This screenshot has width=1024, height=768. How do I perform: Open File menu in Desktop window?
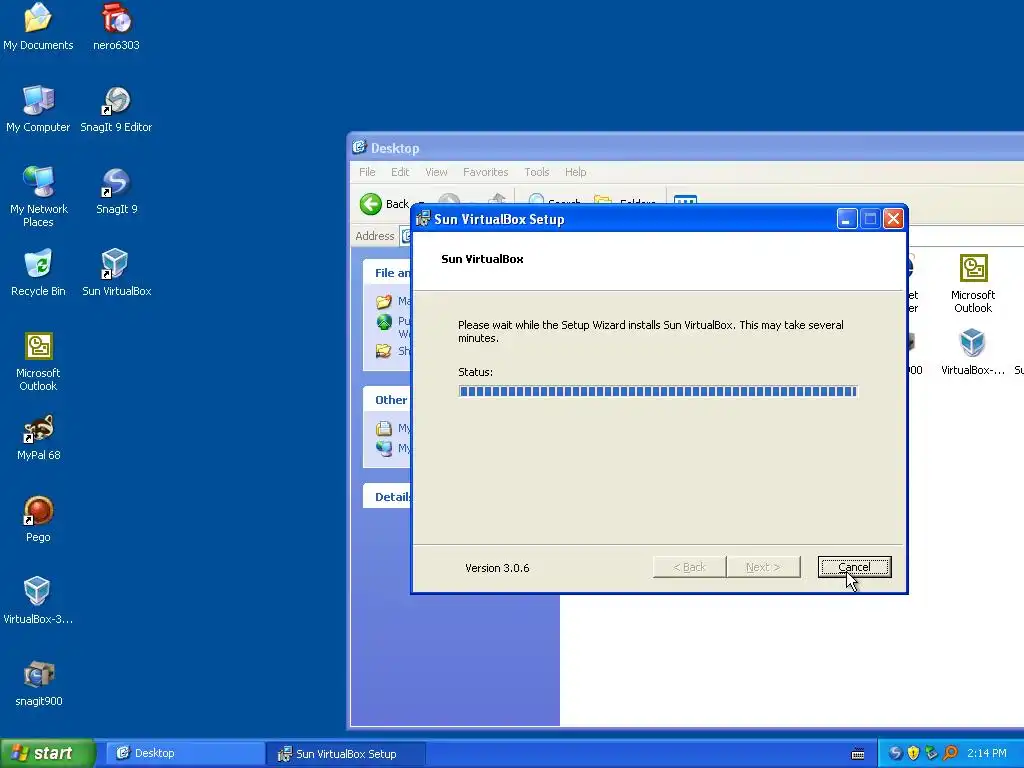point(367,172)
